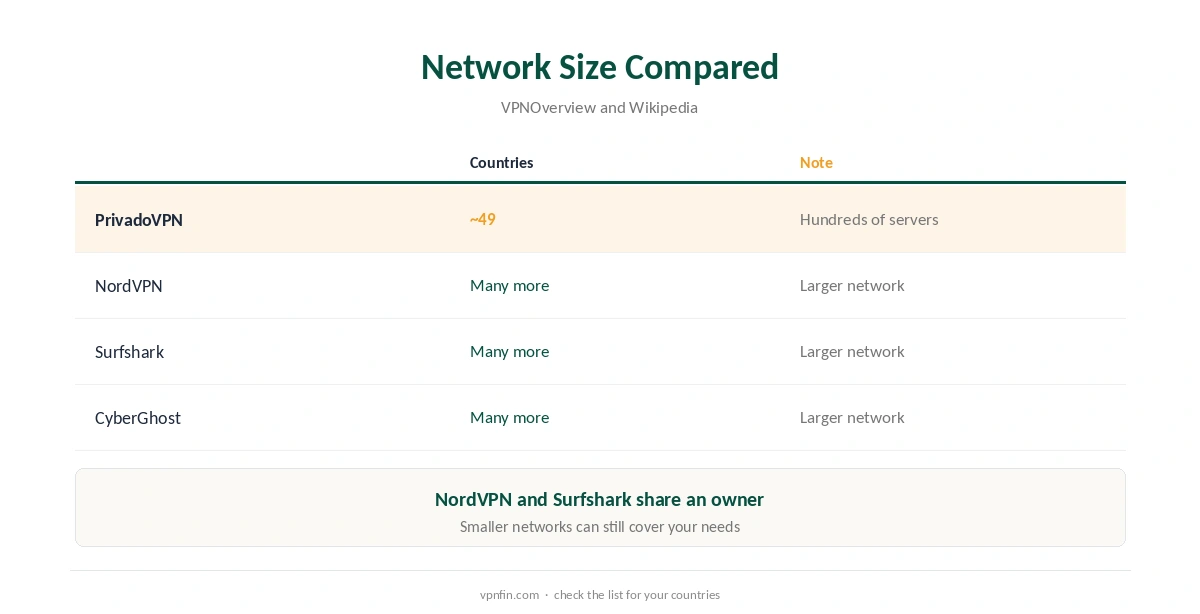
Task: Click the vpnfin.com footer text
Action: [509, 595]
